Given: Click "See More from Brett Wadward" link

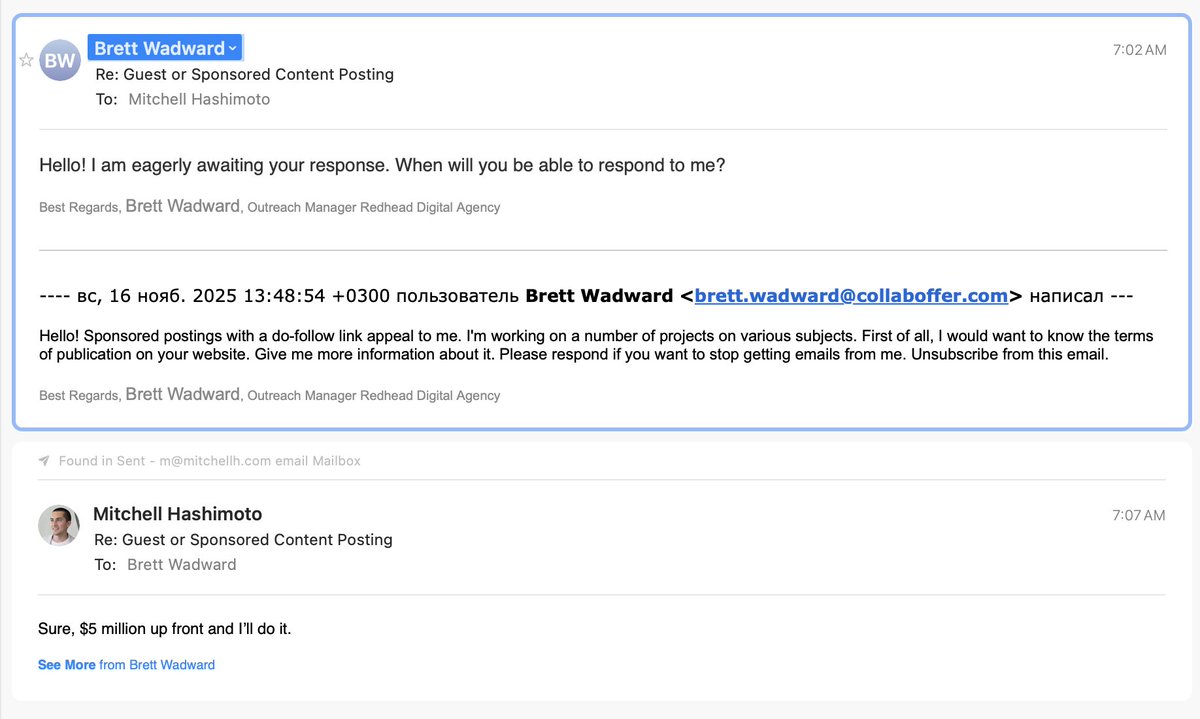Looking at the screenshot, I should (126, 664).
